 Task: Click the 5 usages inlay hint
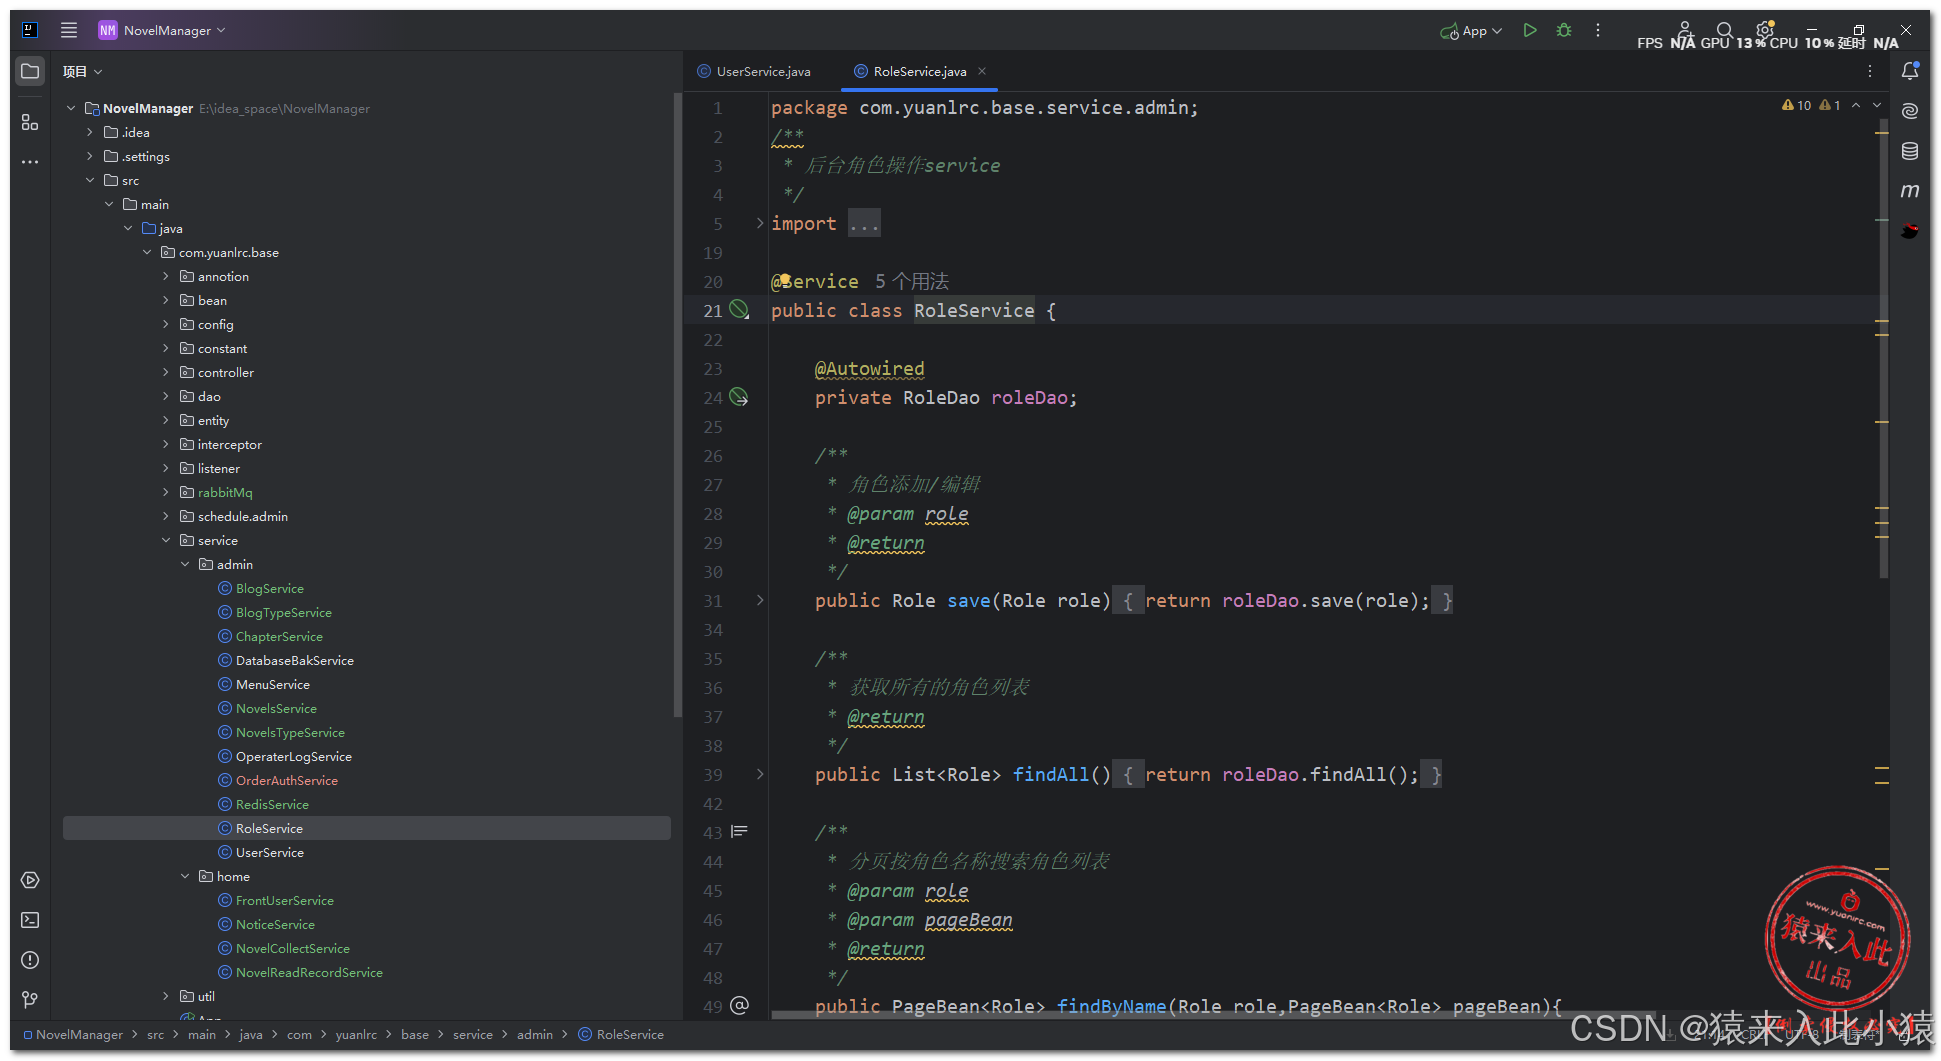point(912,281)
